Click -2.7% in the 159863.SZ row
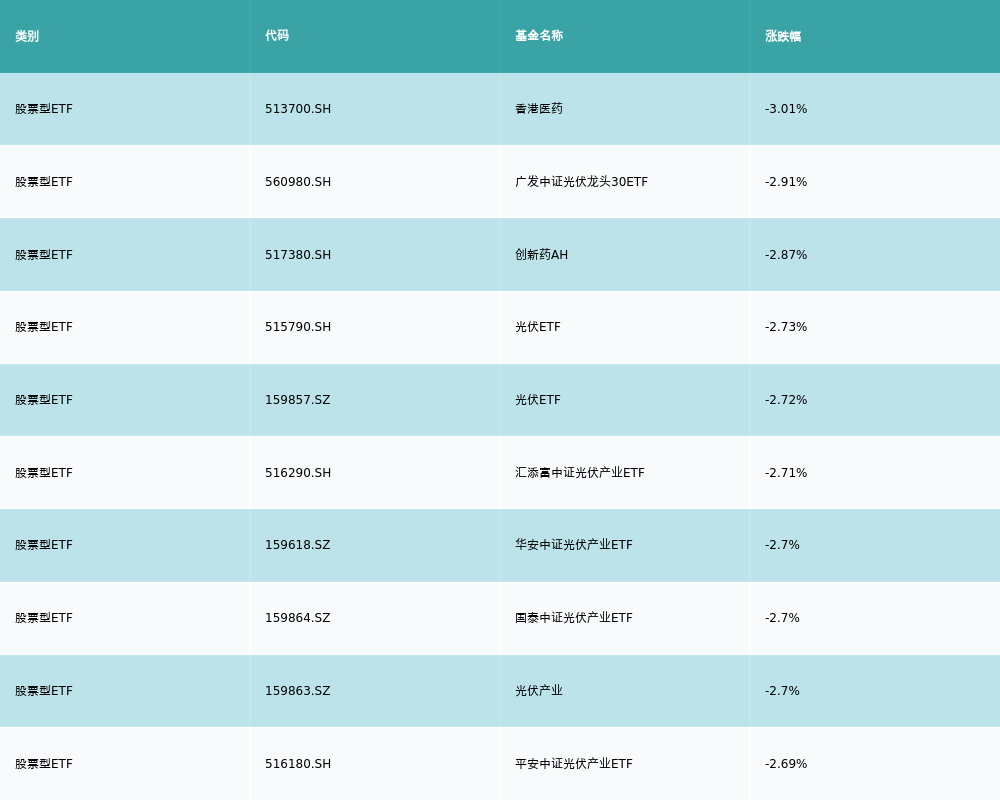The width and height of the screenshot is (1000, 800). tap(782, 691)
